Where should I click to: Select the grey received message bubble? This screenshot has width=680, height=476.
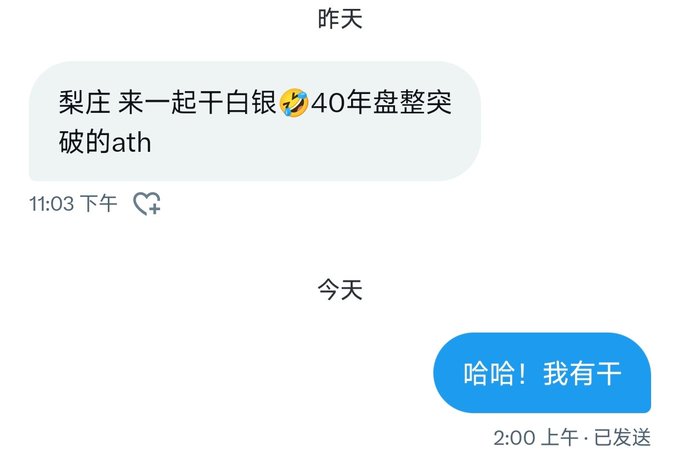[255, 121]
